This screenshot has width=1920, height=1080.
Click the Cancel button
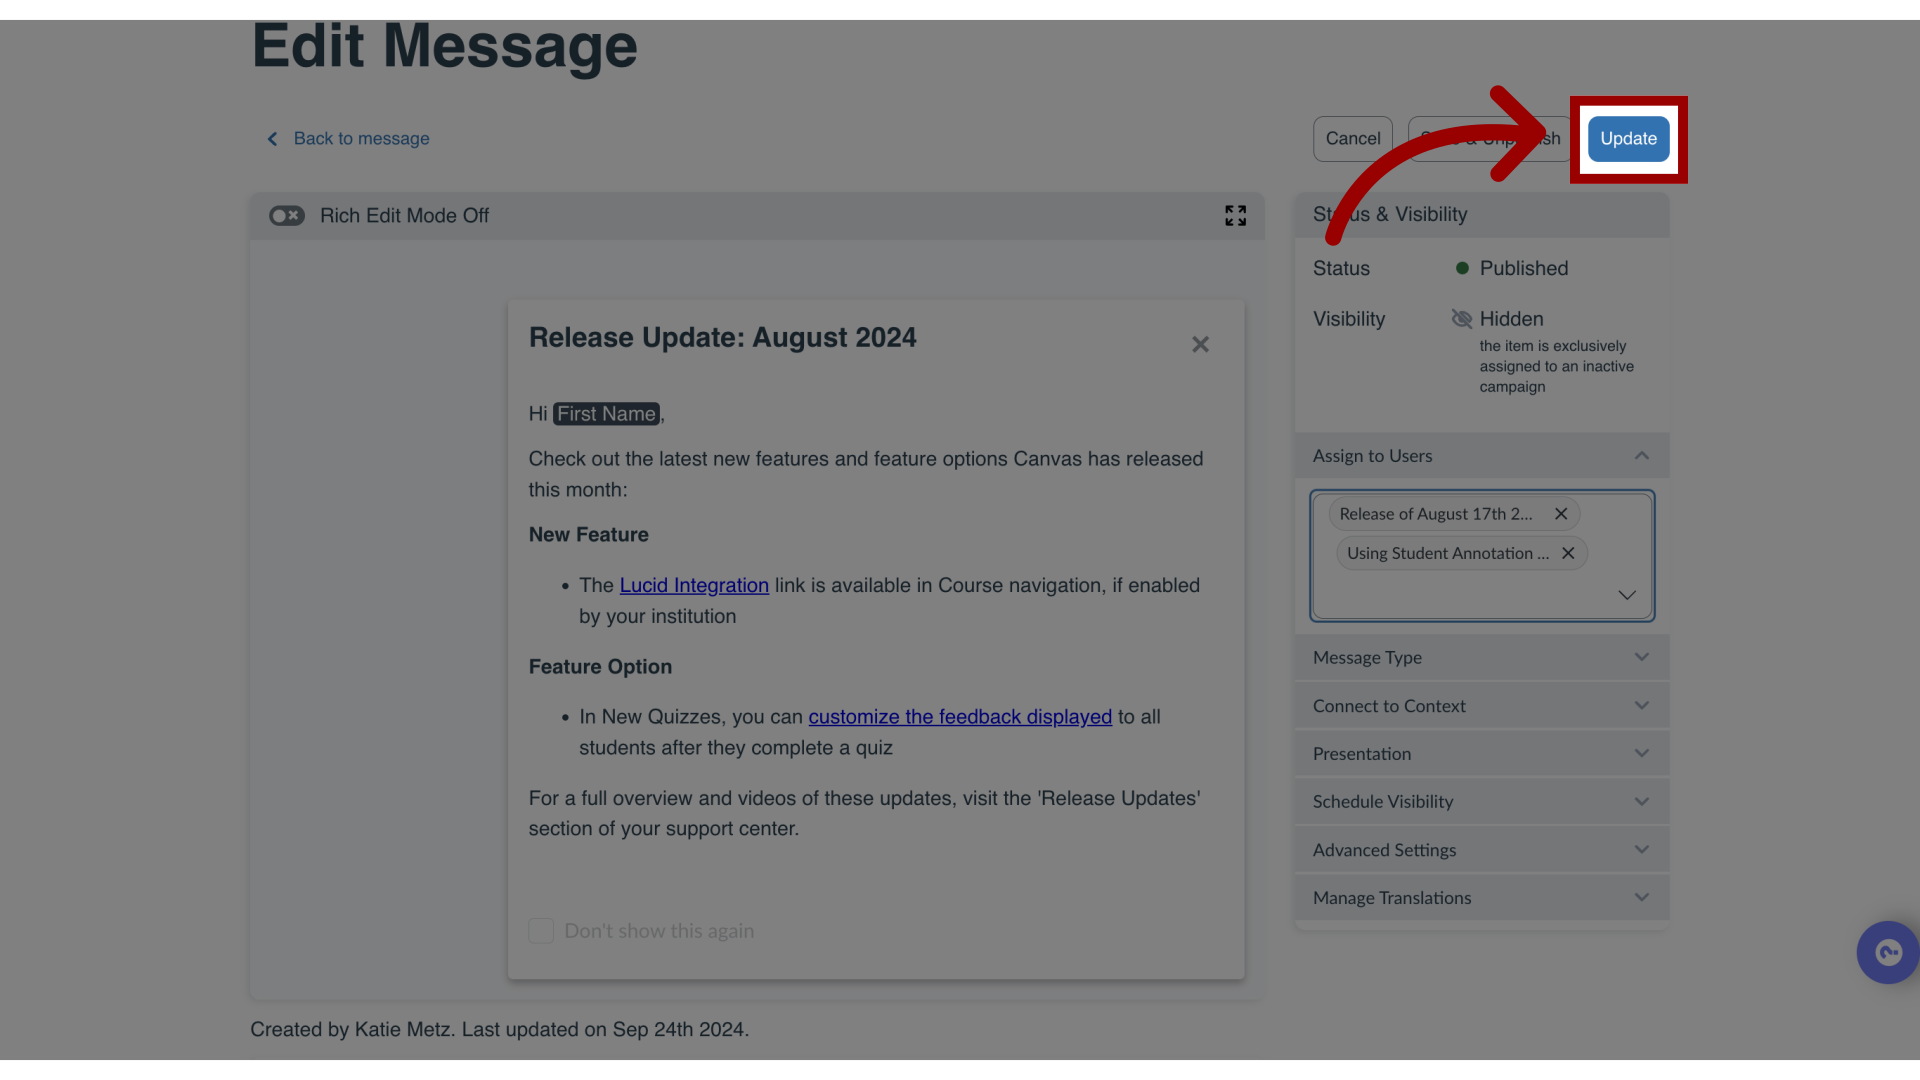click(1352, 138)
